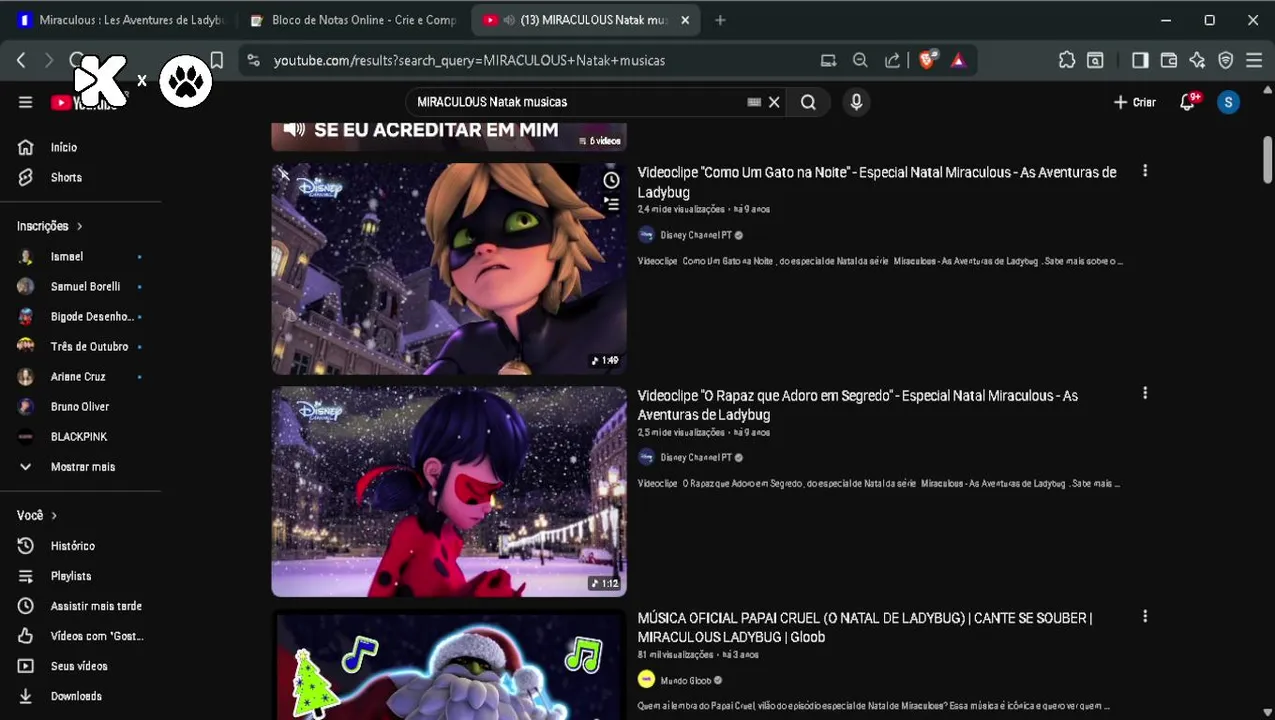Open BLACKPINK subscription channel

[x=79, y=437]
